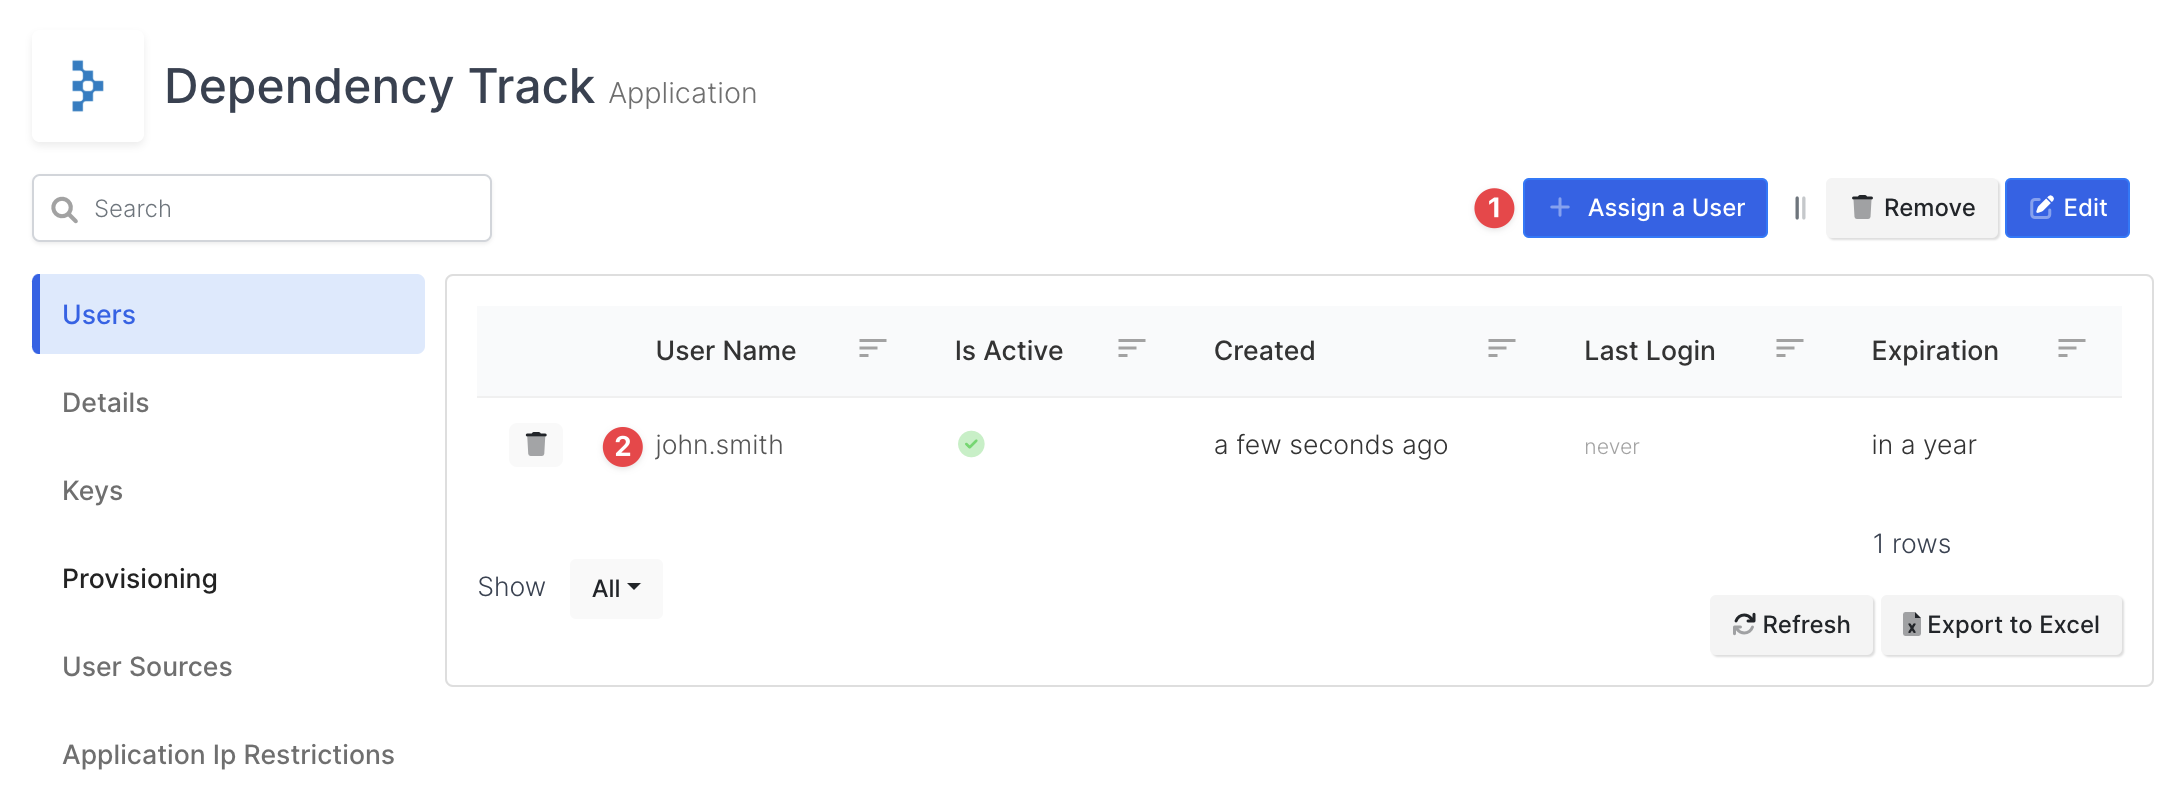
Task: Delete john.smith using the row trash icon
Action: click(x=536, y=444)
